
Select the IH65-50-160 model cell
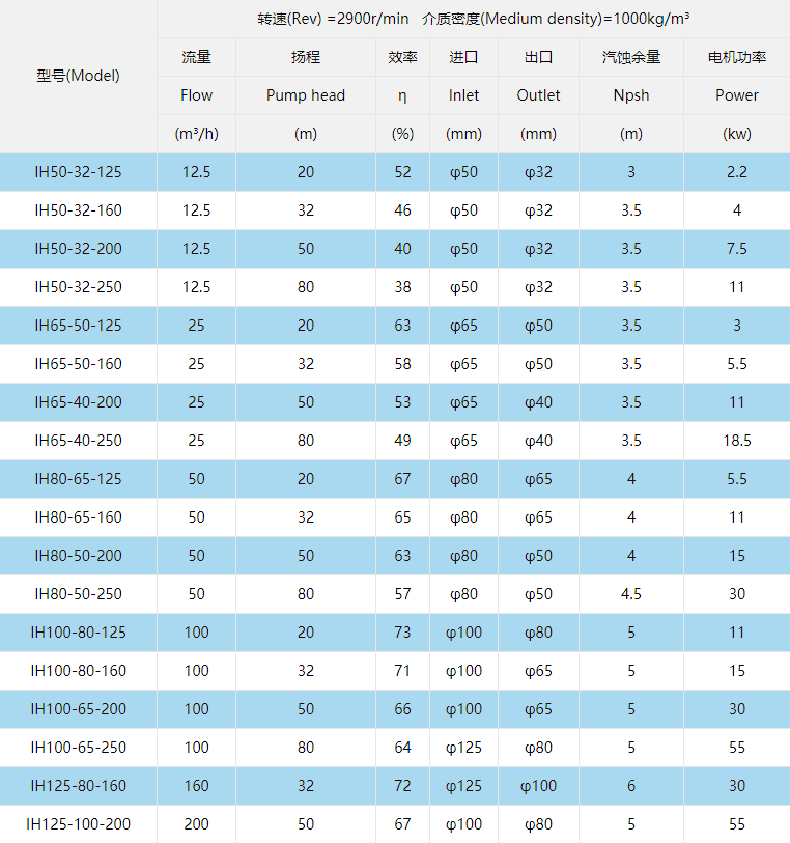pyautogui.click(x=78, y=364)
